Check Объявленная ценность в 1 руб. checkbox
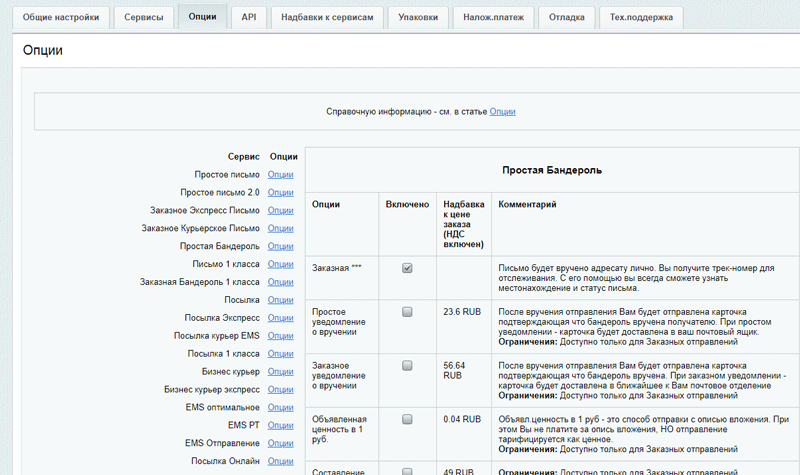Screen dimensions: 800x475 click(407, 420)
